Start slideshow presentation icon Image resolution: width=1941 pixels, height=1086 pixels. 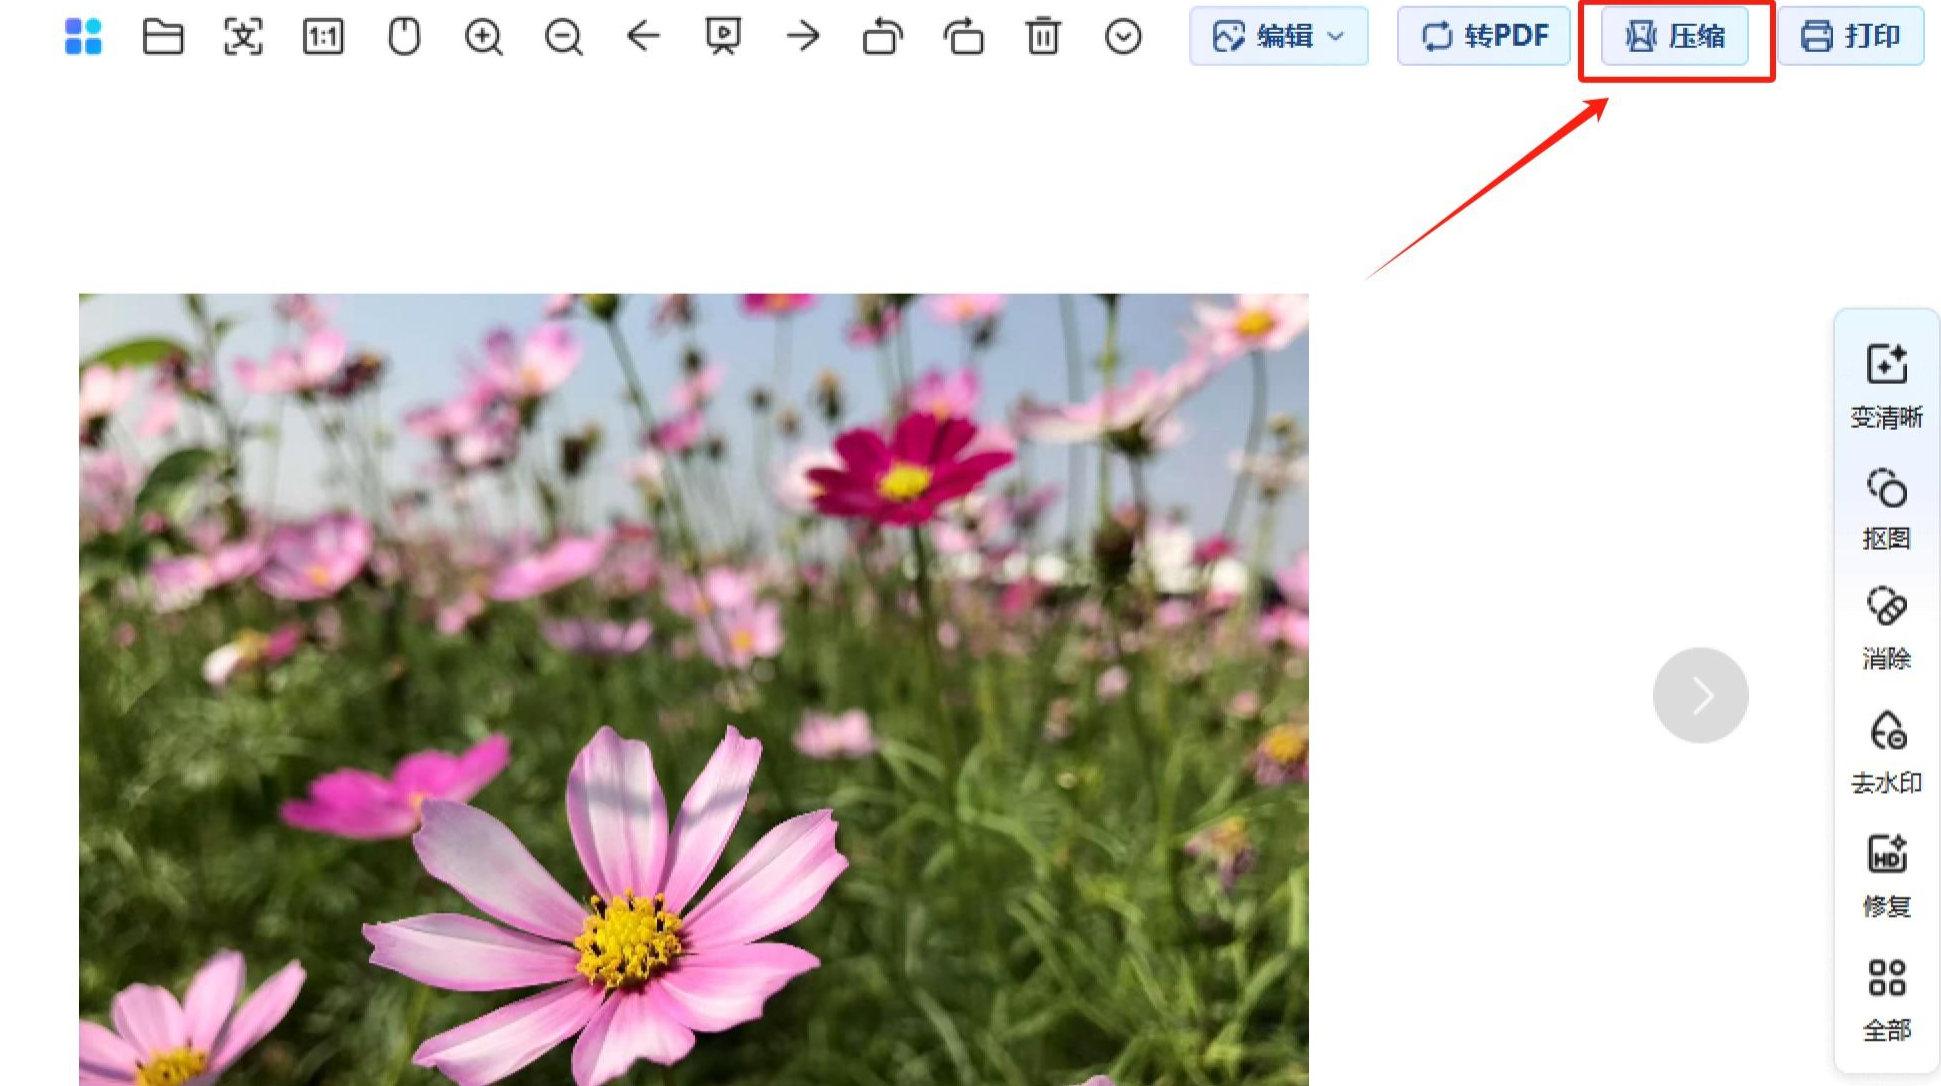(x=723, y=37)
